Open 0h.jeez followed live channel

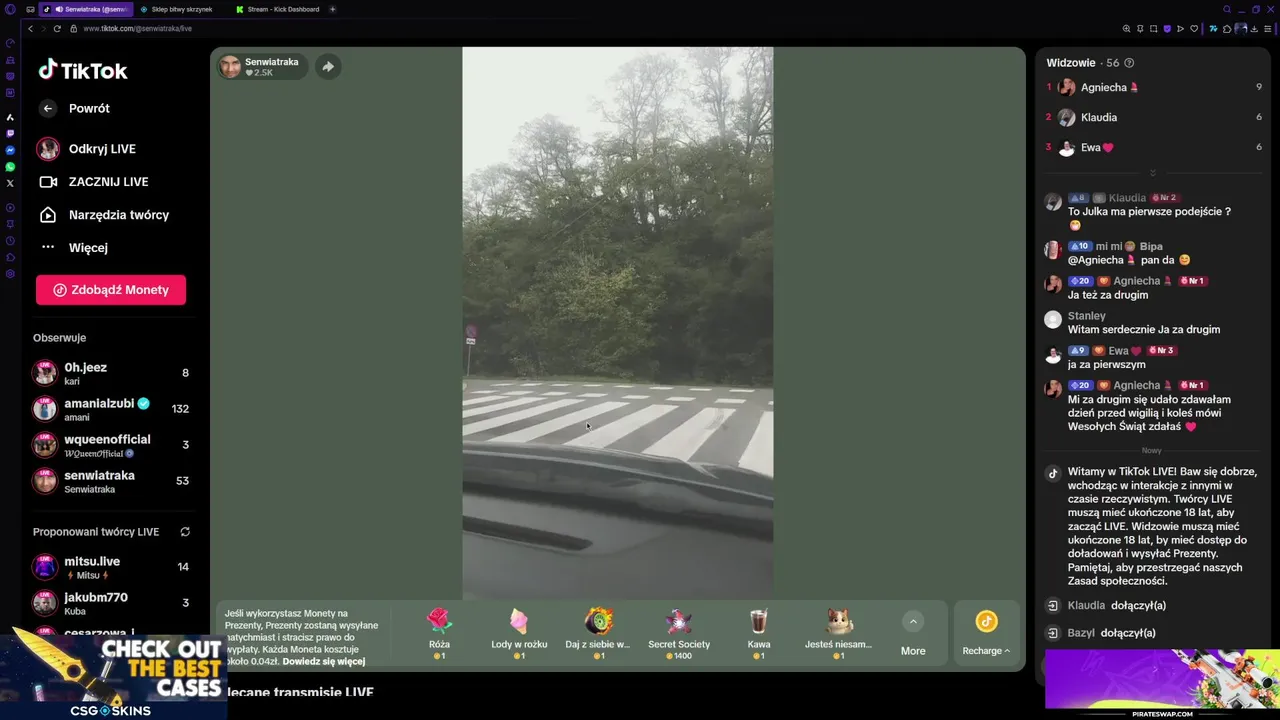(111, 373)
